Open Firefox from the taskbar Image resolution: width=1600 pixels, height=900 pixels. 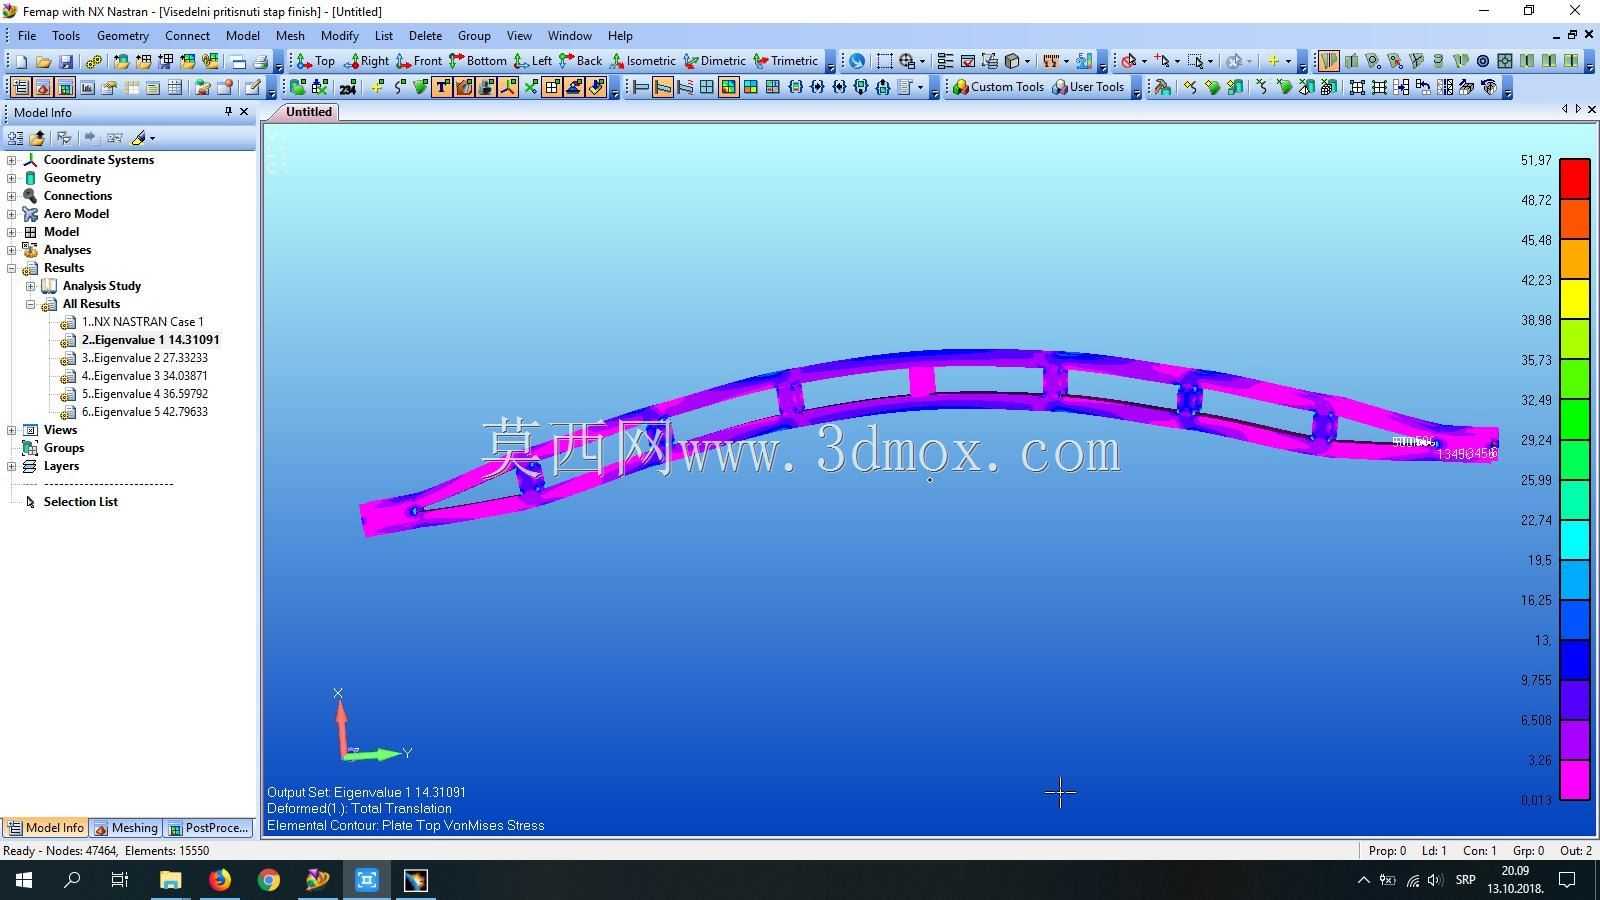(219, 880)
